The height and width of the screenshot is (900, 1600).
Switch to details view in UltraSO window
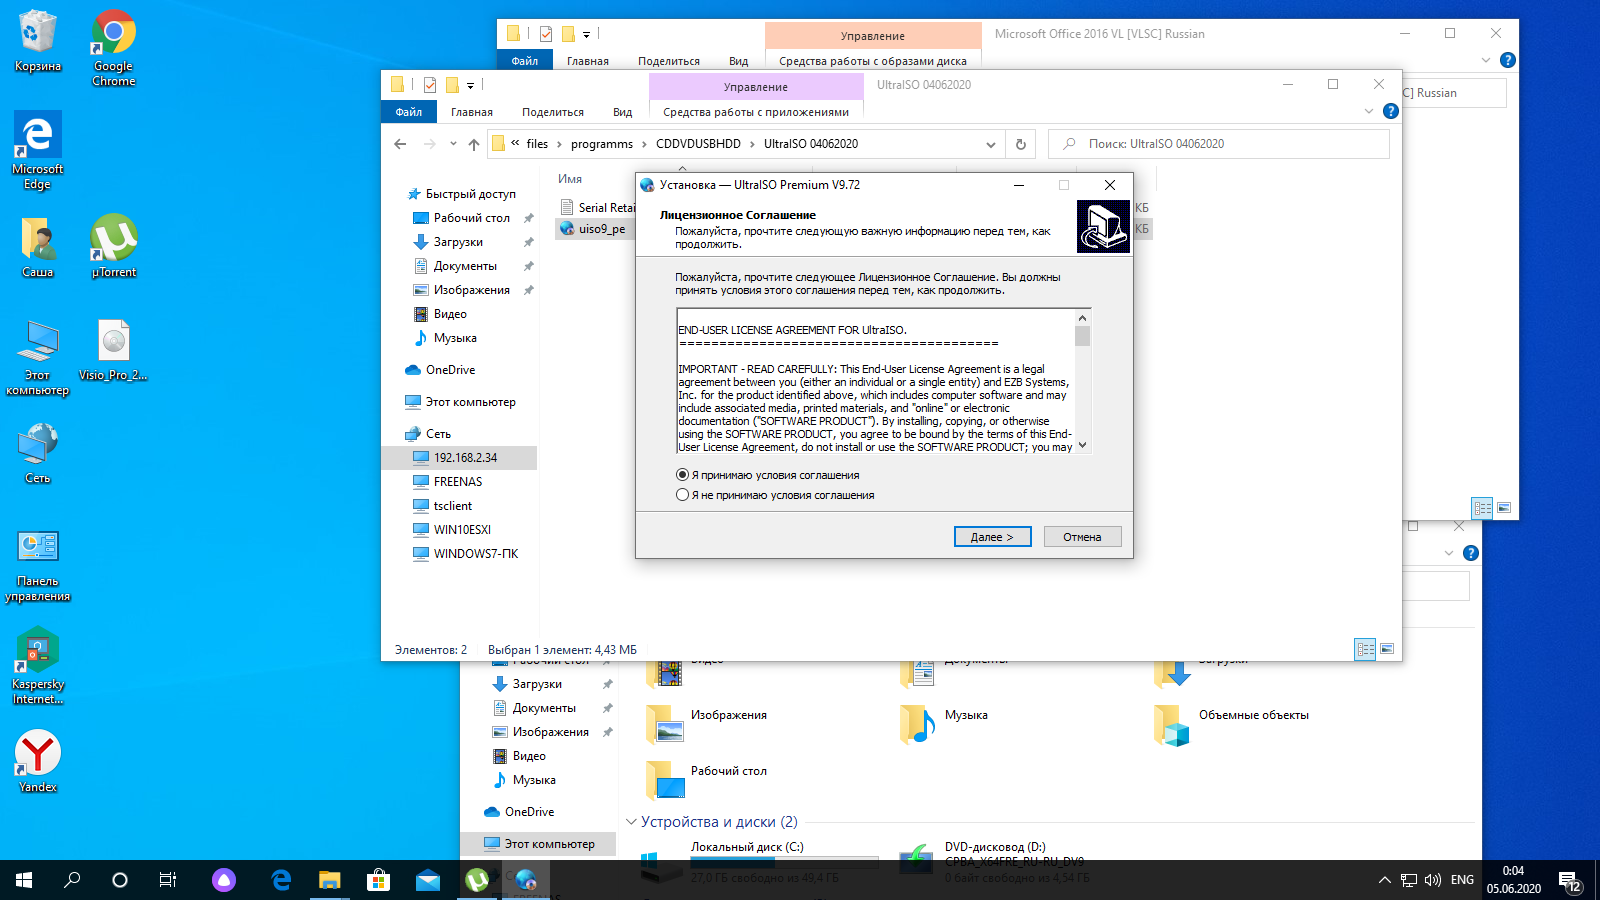[x=1365, y=649]
